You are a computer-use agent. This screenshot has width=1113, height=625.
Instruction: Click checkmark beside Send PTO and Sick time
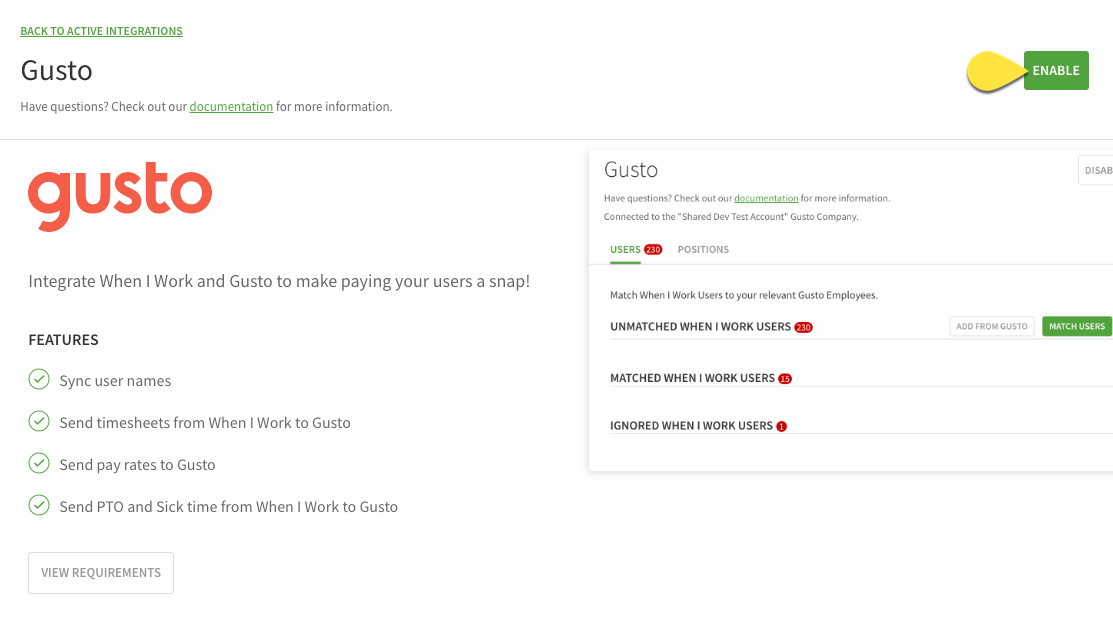click(x=39, y=505)
